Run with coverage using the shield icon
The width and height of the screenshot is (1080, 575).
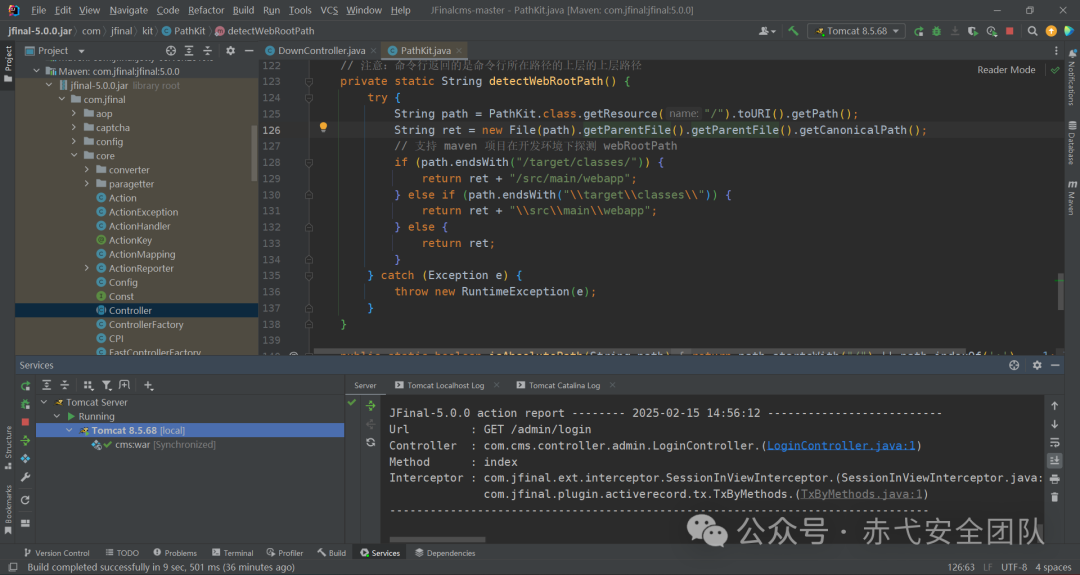point(973,31)
